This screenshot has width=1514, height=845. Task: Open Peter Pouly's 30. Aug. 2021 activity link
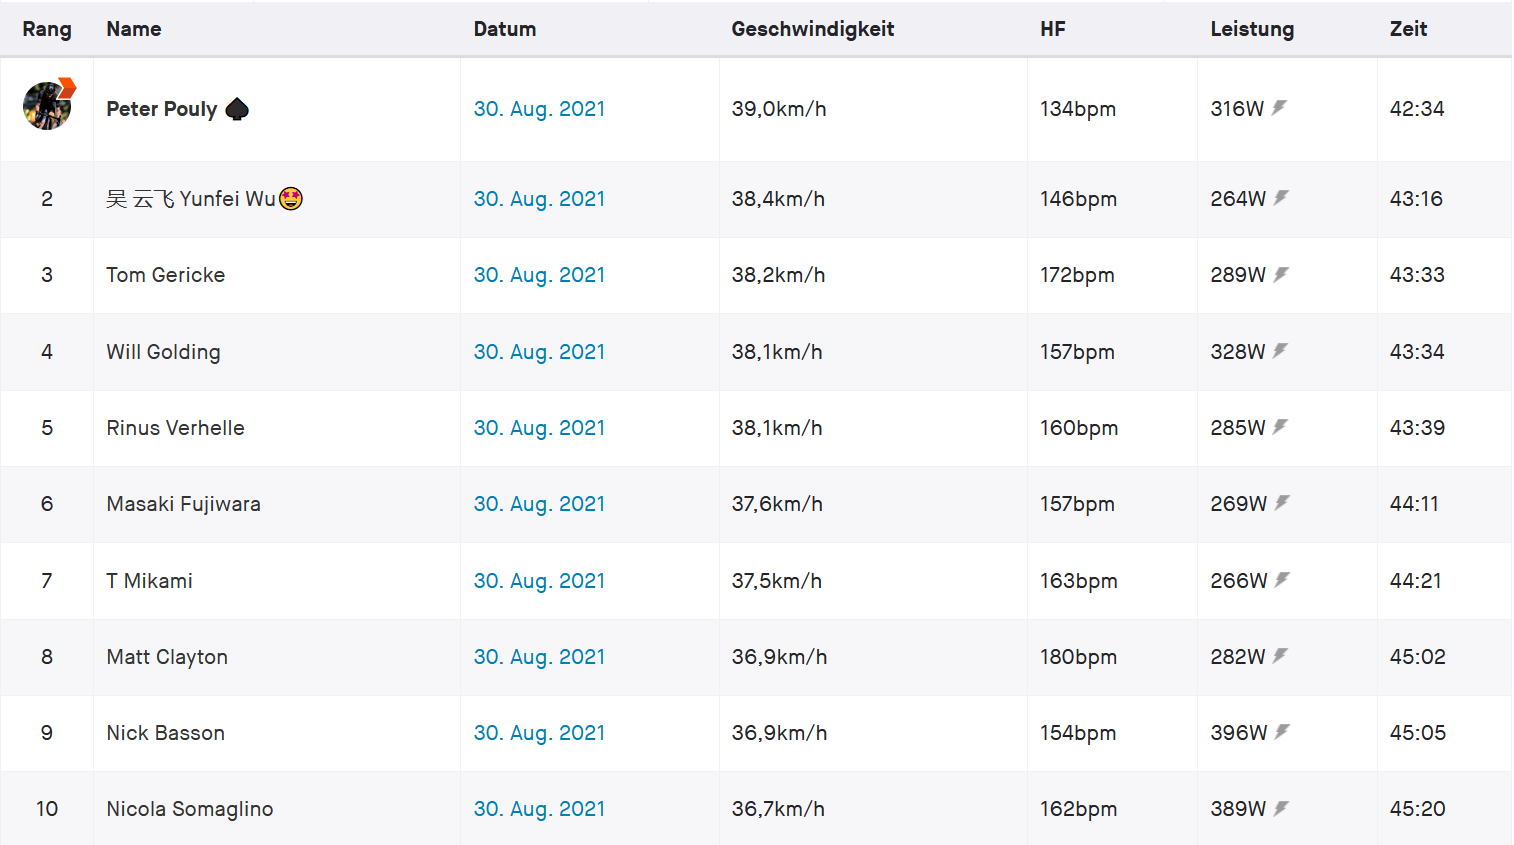point(539,109)
